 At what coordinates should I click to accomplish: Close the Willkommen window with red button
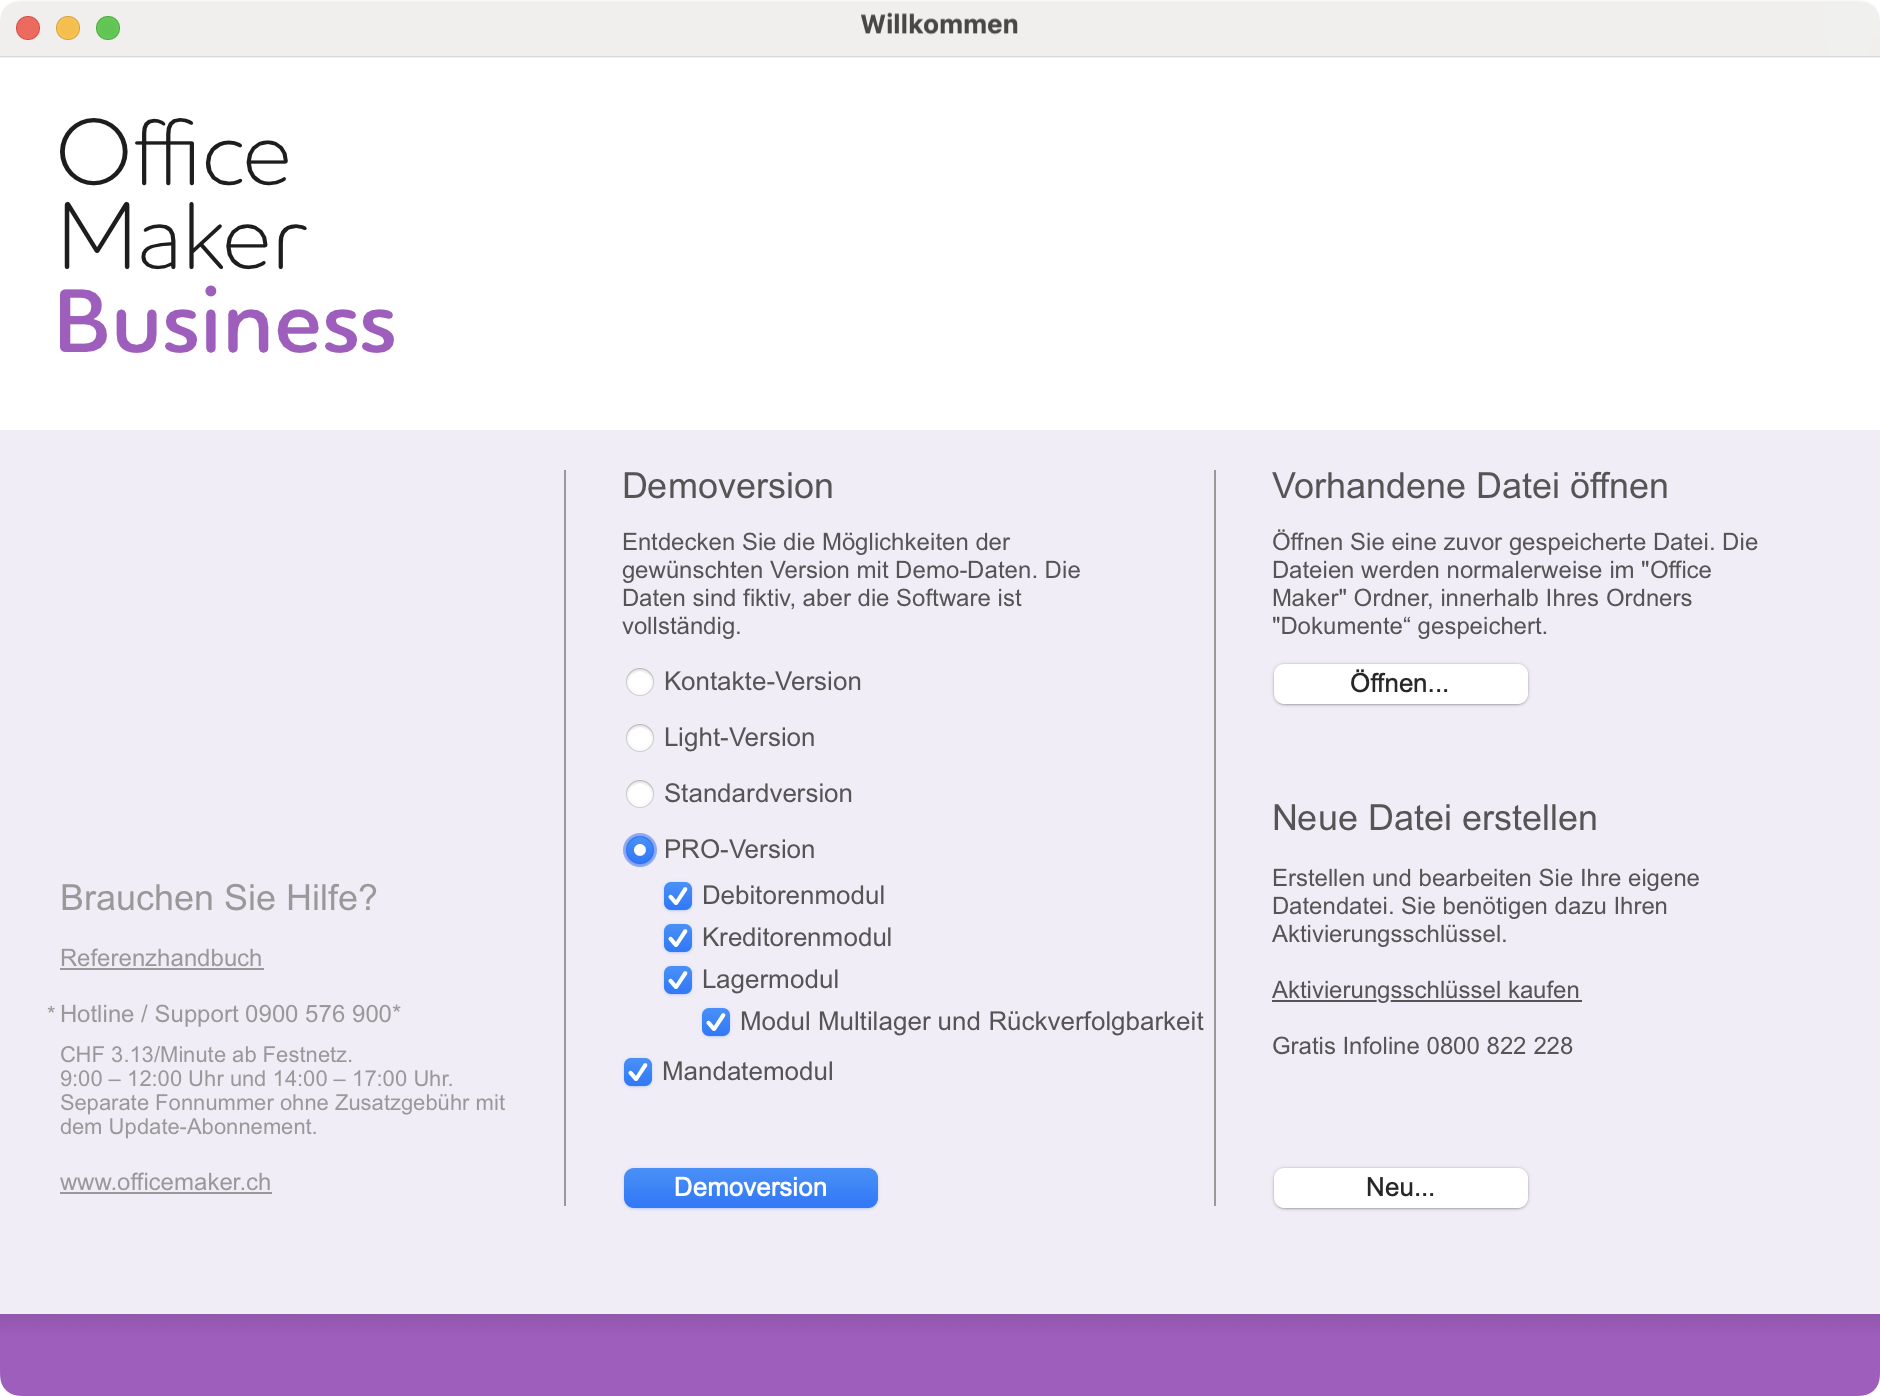[x=28, y=28]
